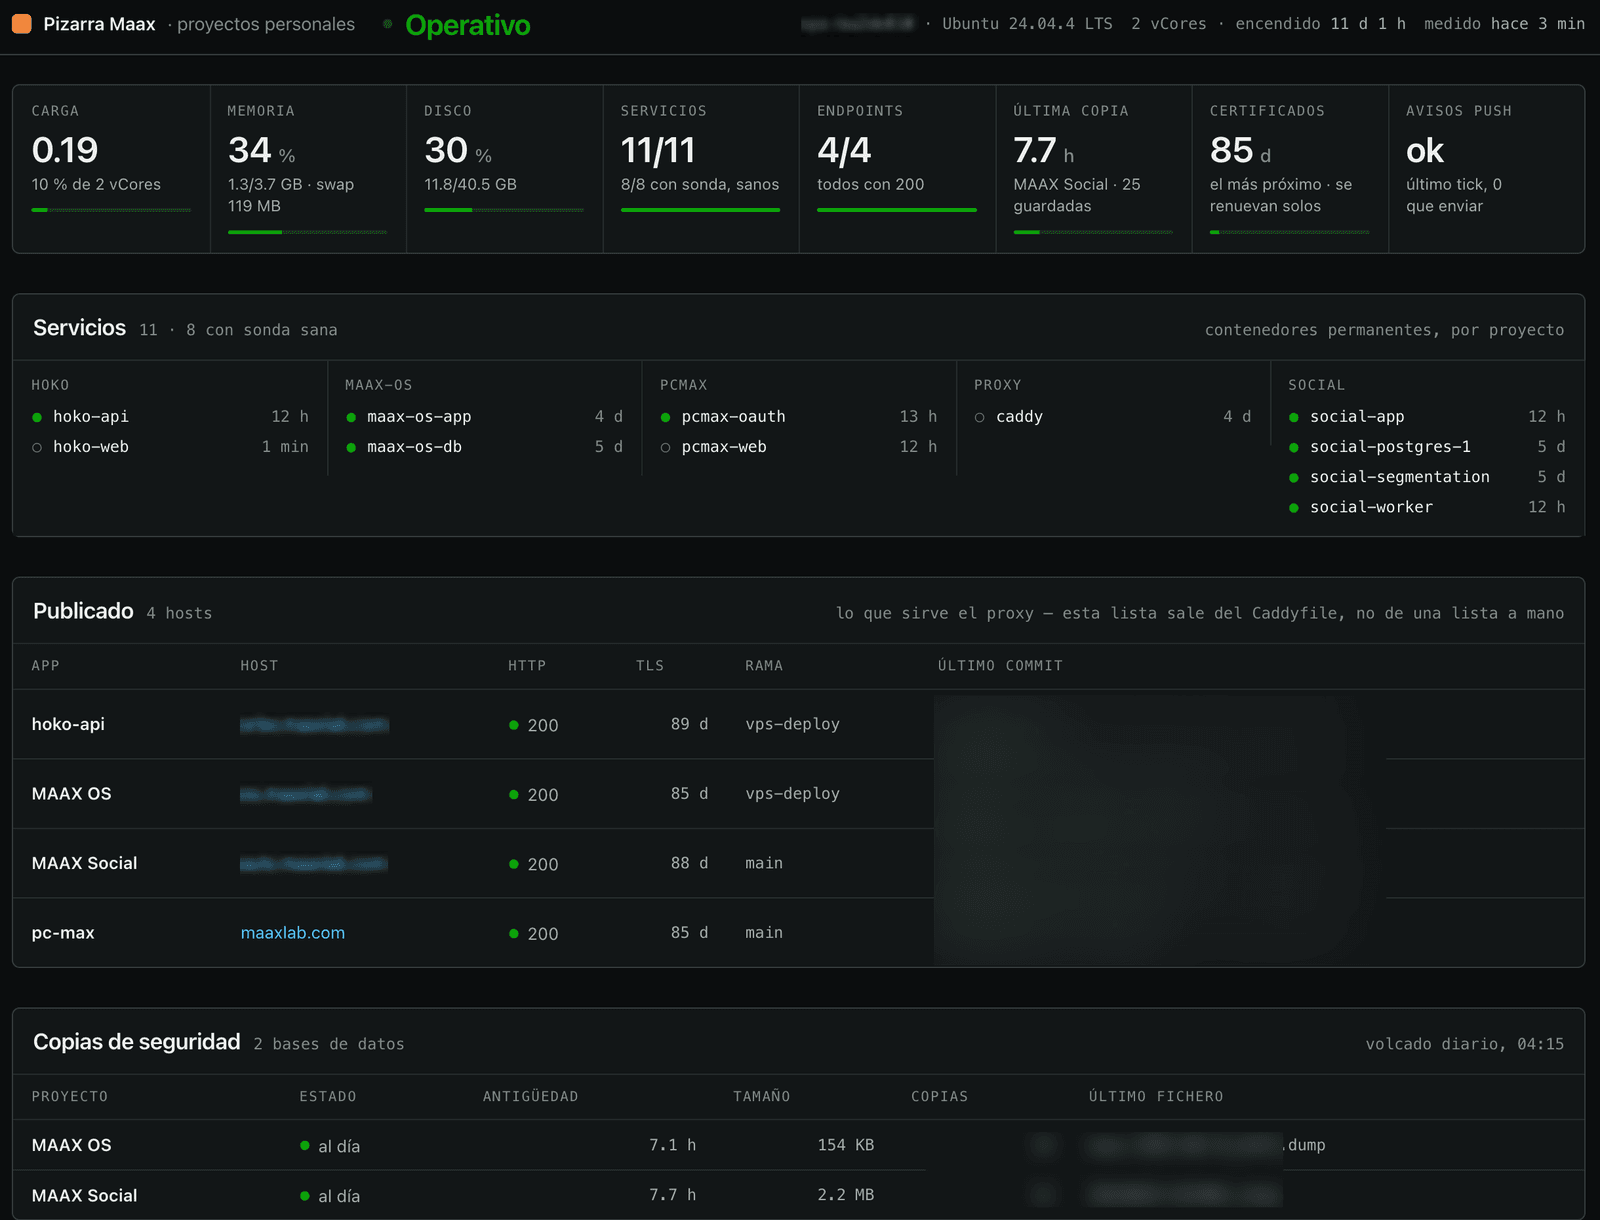Click the 'ÚLTIMO FICHERO' column header

(x=1156, y=1097)
